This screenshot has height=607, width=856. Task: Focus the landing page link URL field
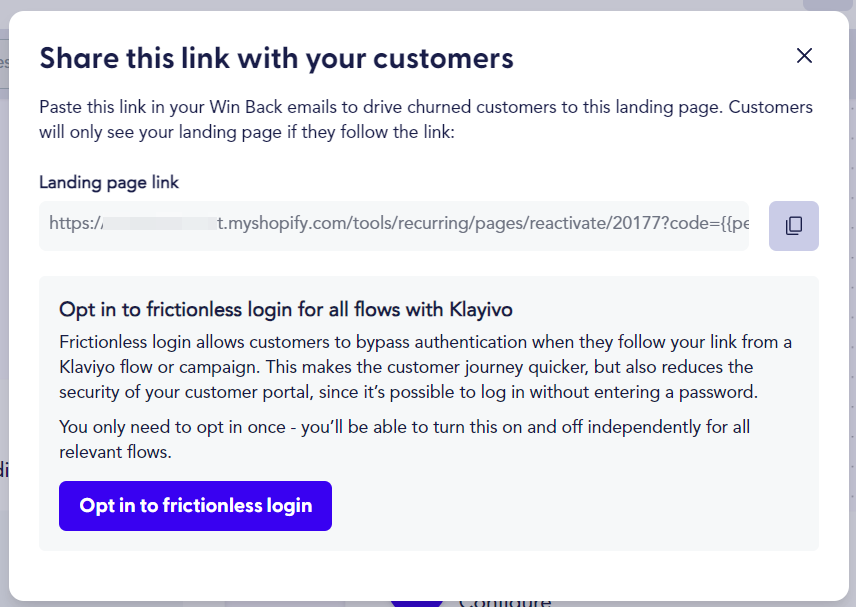394,226
